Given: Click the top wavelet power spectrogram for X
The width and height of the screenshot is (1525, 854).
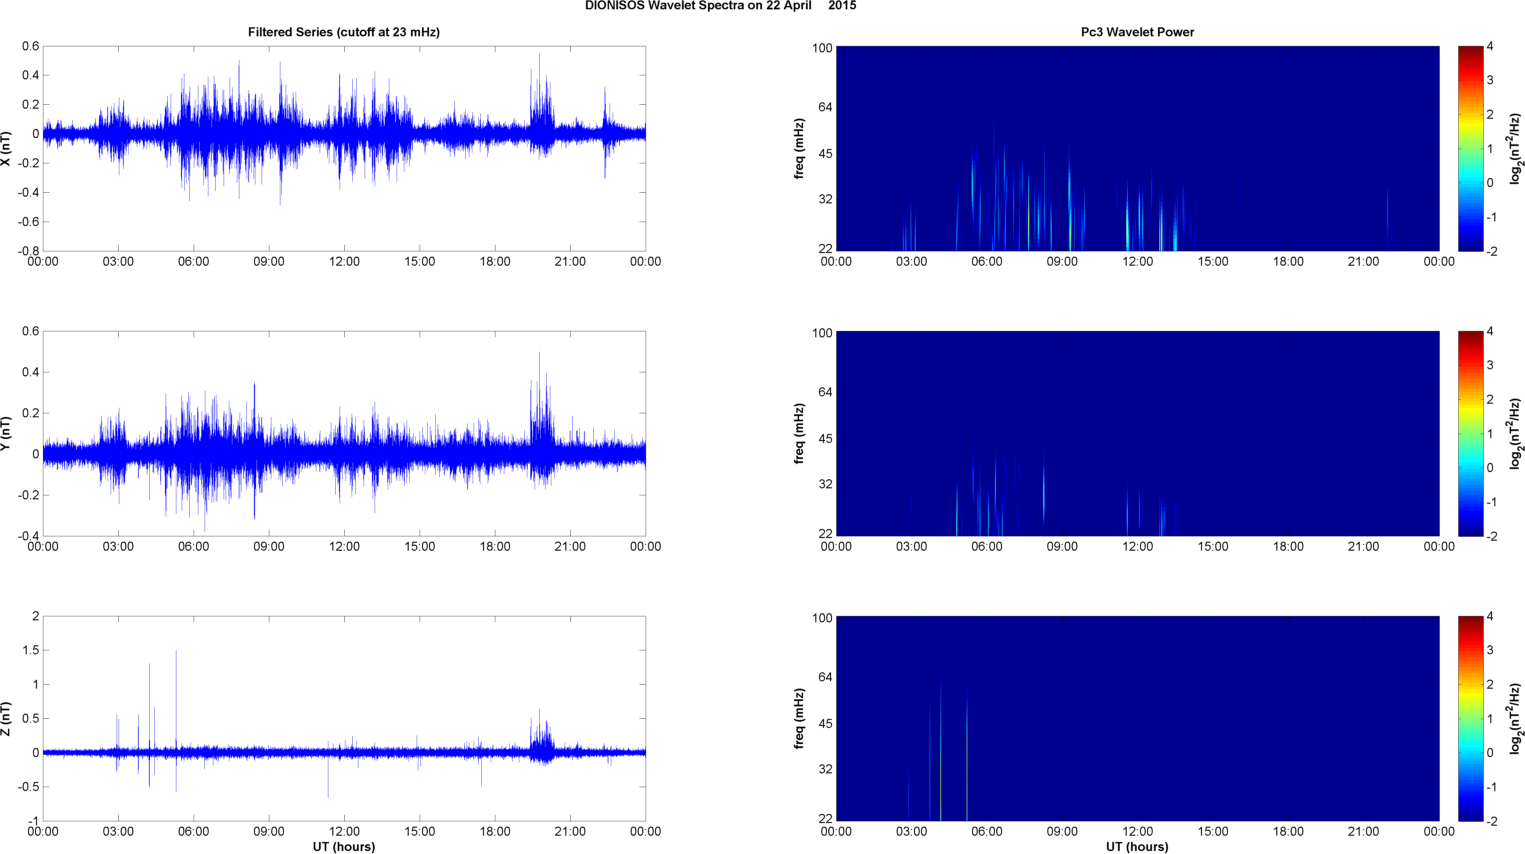Looking at the screenshot, I should click(1137, 148).
